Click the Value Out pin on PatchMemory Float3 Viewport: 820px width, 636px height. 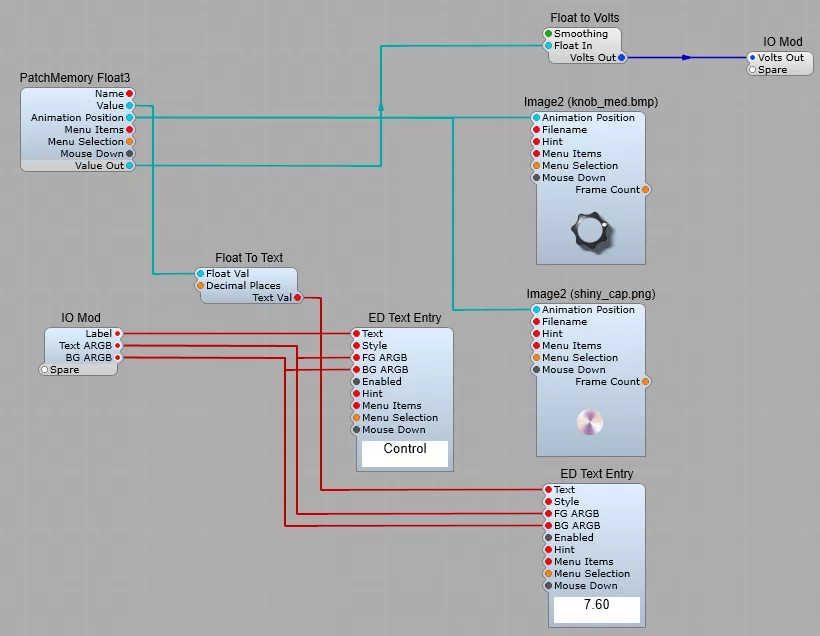[130, 166]
